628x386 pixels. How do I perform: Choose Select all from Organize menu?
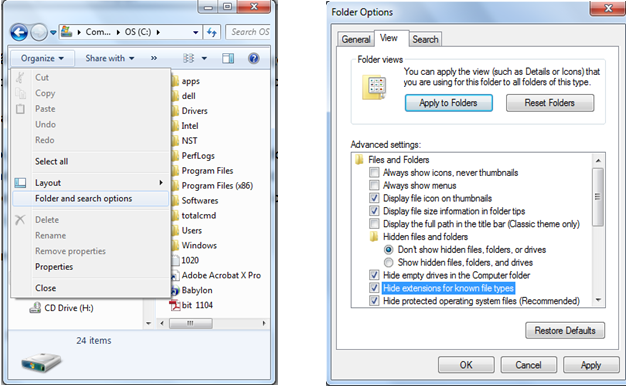(51, 161)
